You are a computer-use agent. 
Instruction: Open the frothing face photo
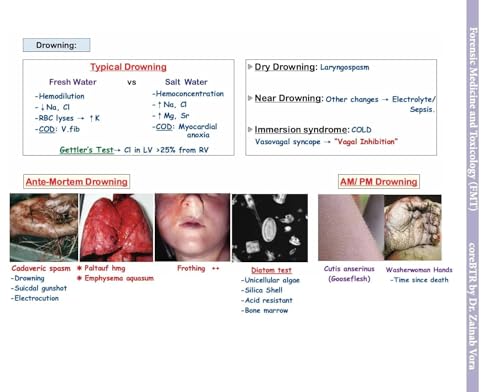[x=192, y=227]
